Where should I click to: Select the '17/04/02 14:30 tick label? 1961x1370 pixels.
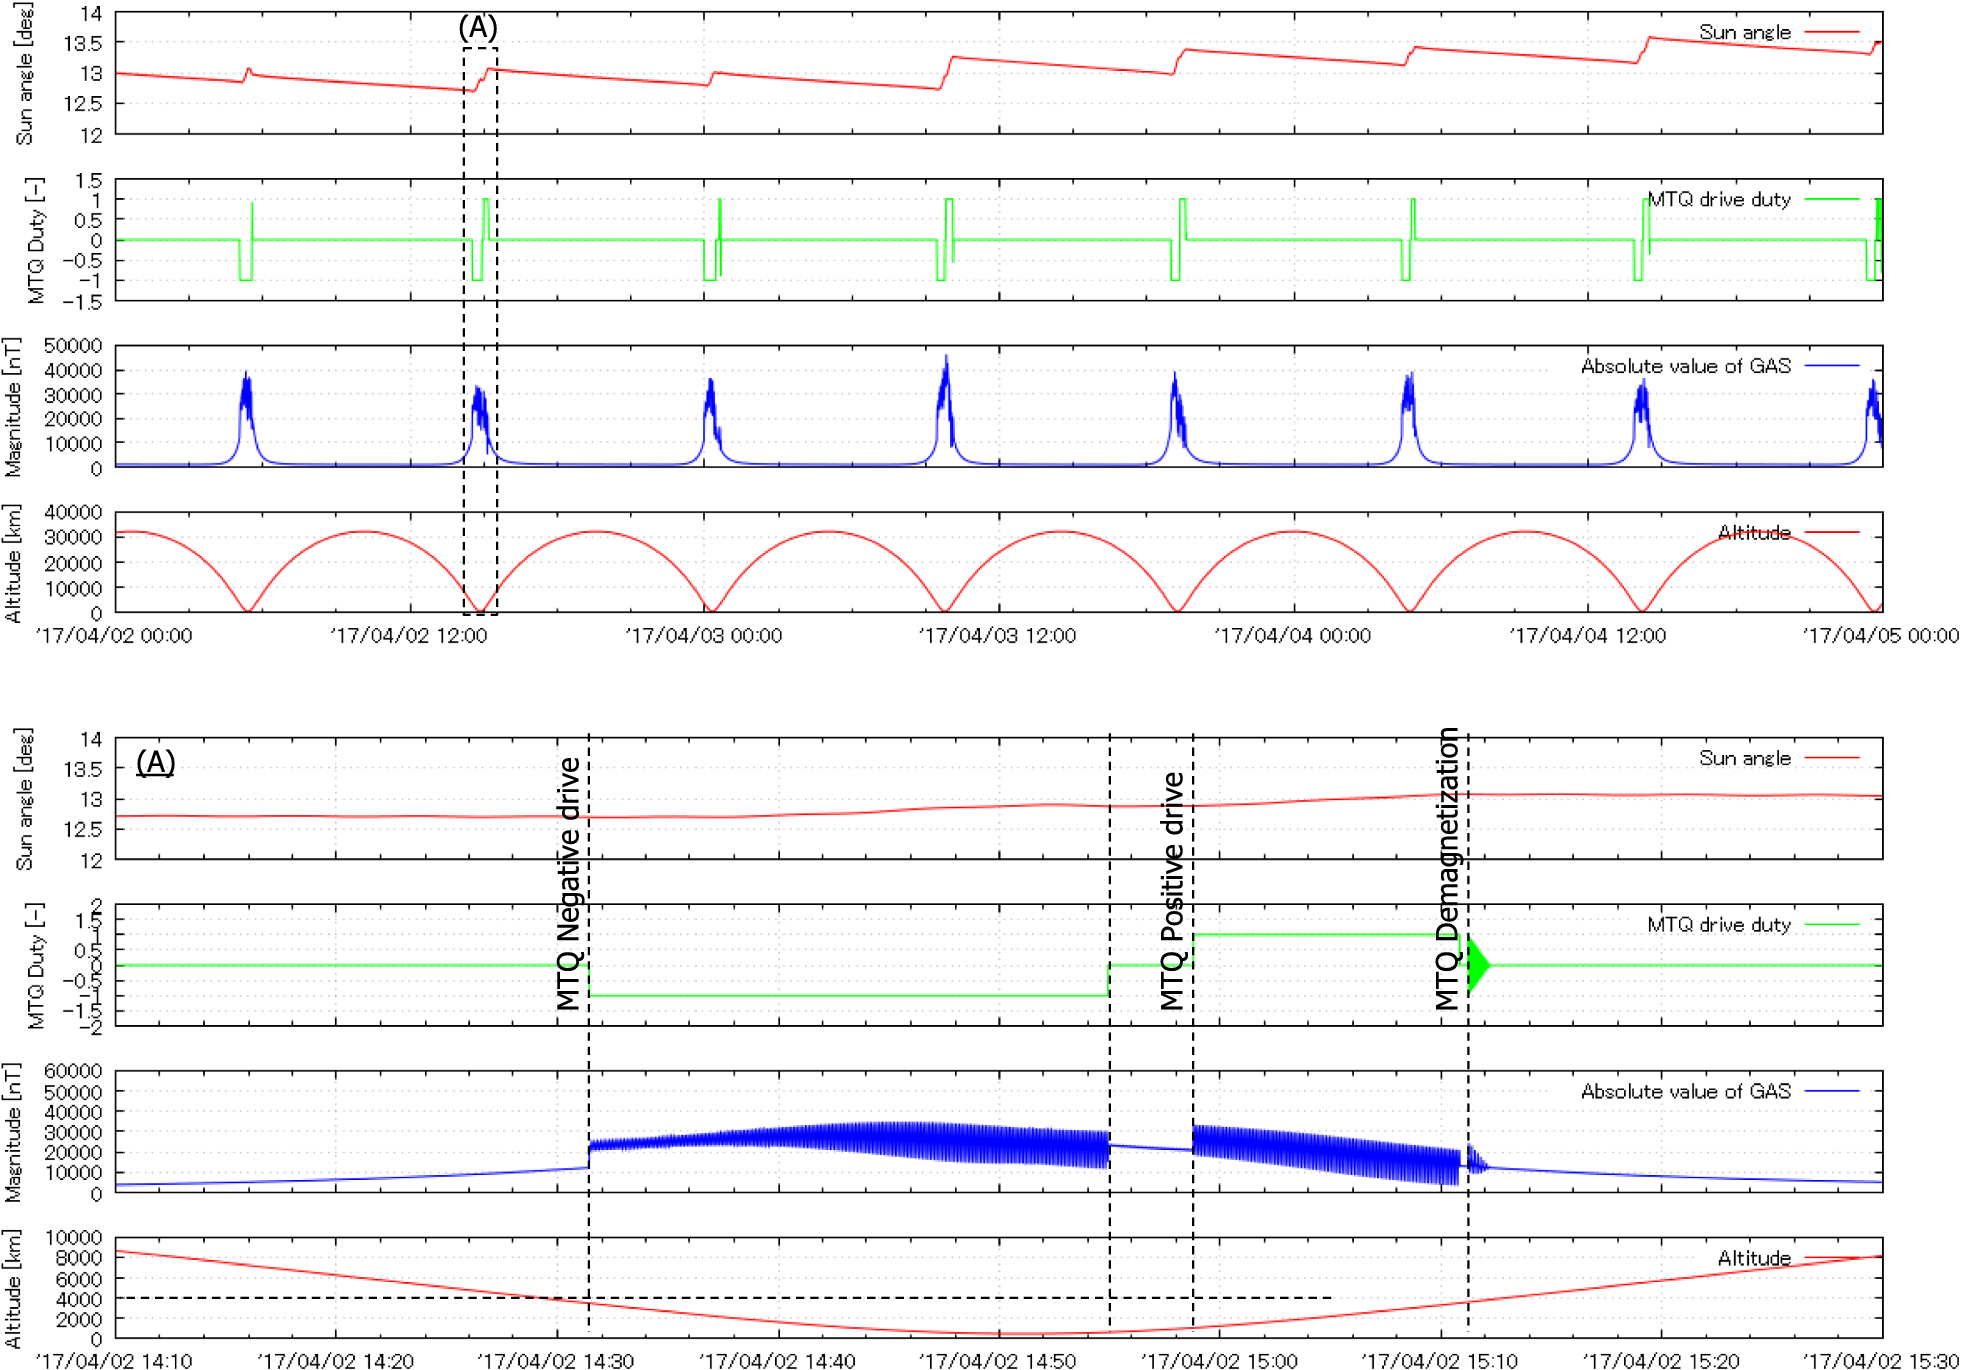click(x=556, y=1361)
